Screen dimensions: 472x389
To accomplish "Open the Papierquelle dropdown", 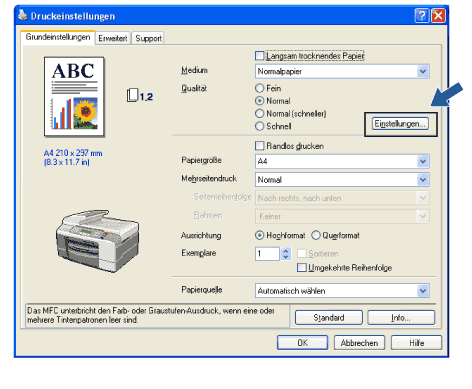I will point(423,291).
